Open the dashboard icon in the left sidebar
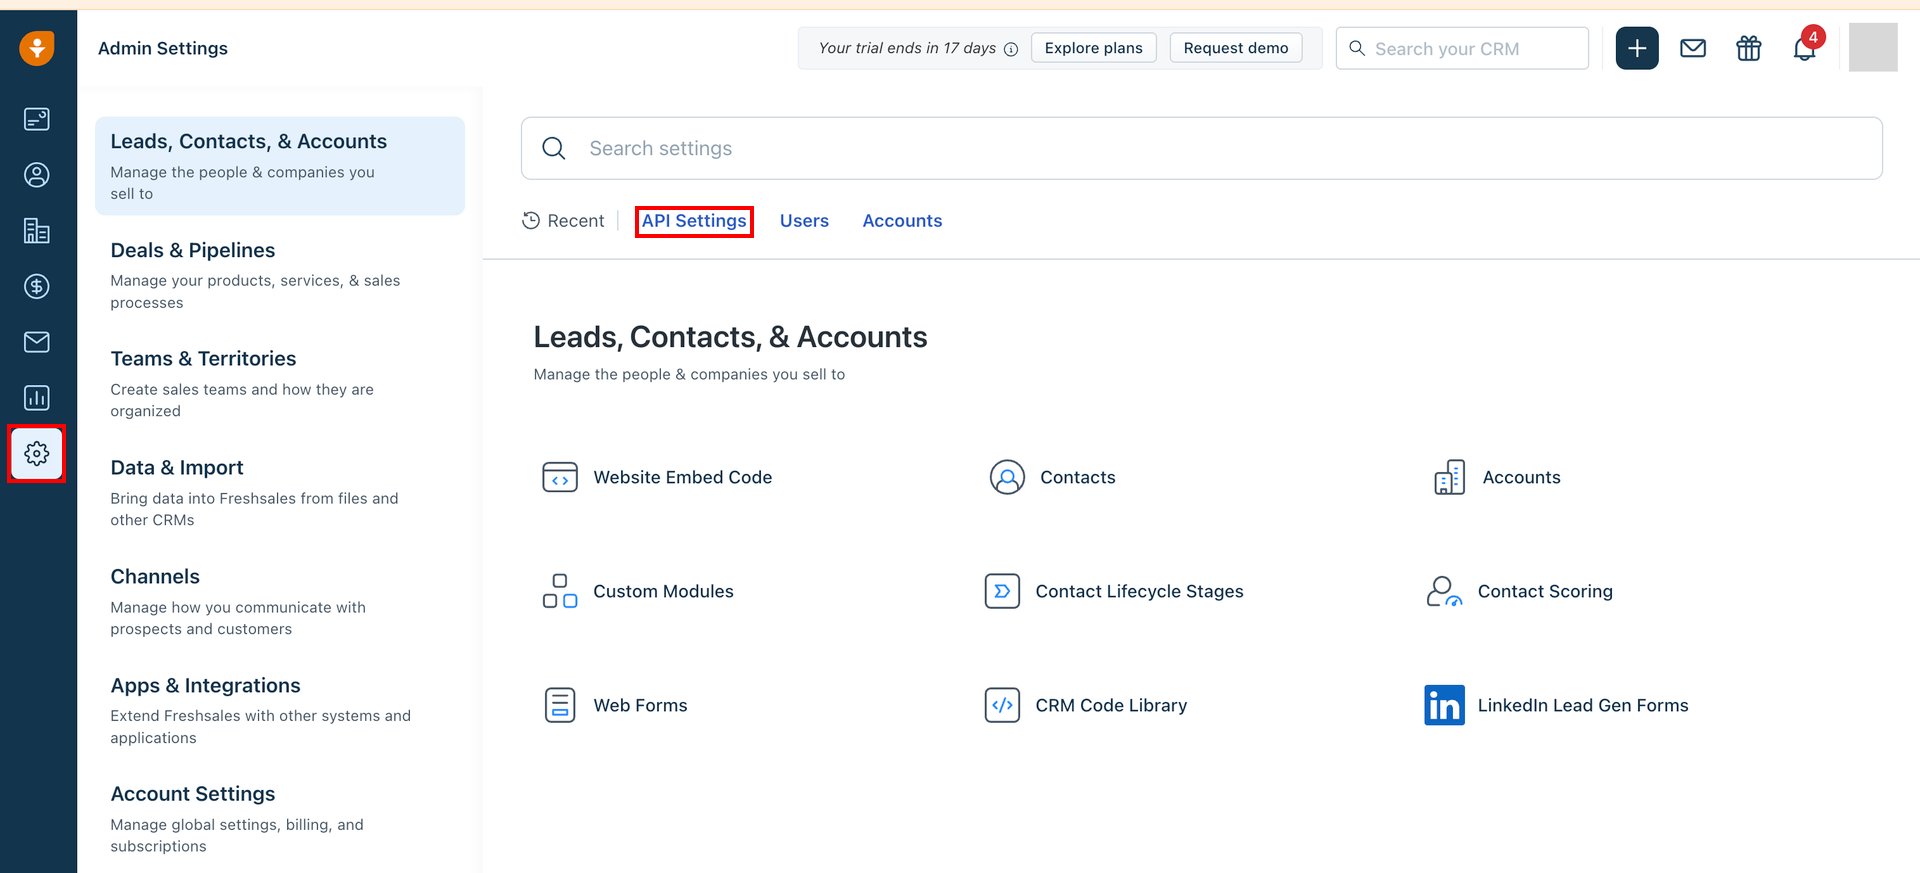 click(37, 119)
